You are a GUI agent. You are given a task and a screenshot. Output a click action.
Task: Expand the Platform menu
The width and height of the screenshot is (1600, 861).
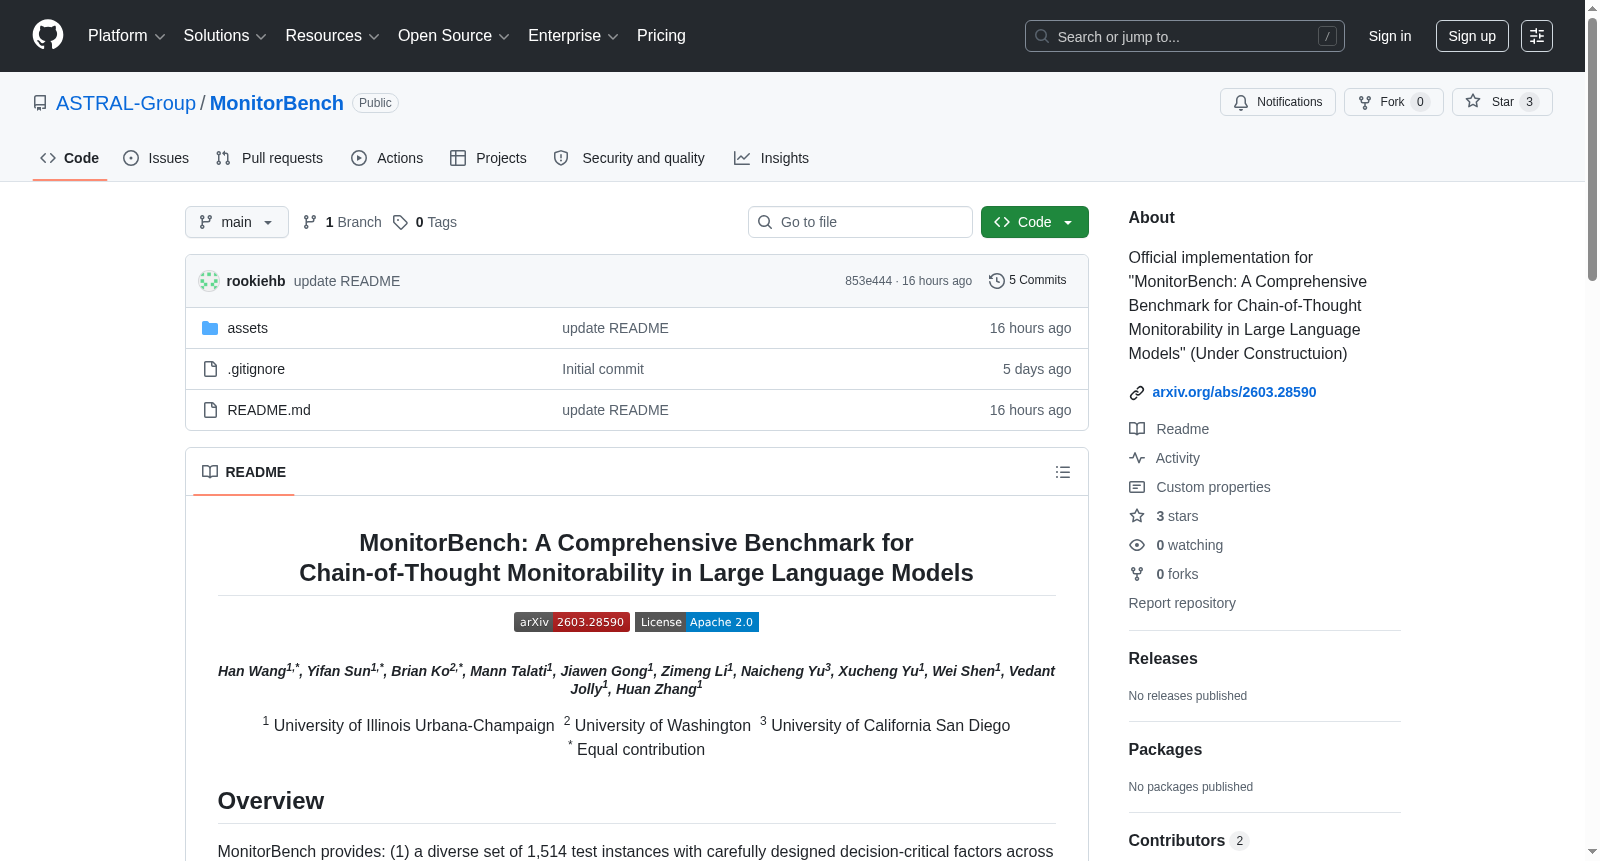coord(127,36)
